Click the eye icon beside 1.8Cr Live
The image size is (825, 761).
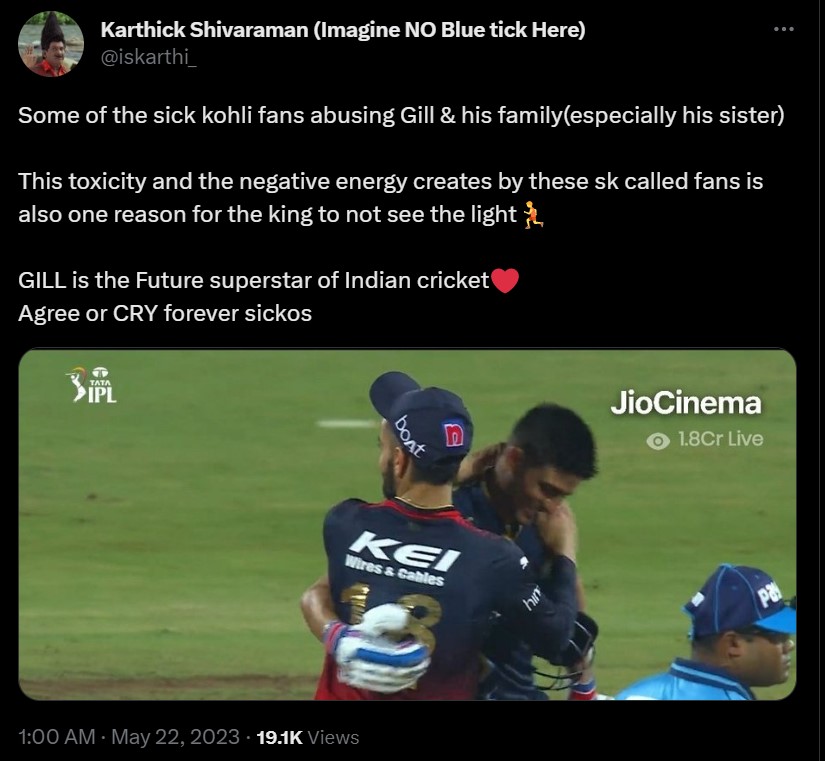[x=657, y=440]
